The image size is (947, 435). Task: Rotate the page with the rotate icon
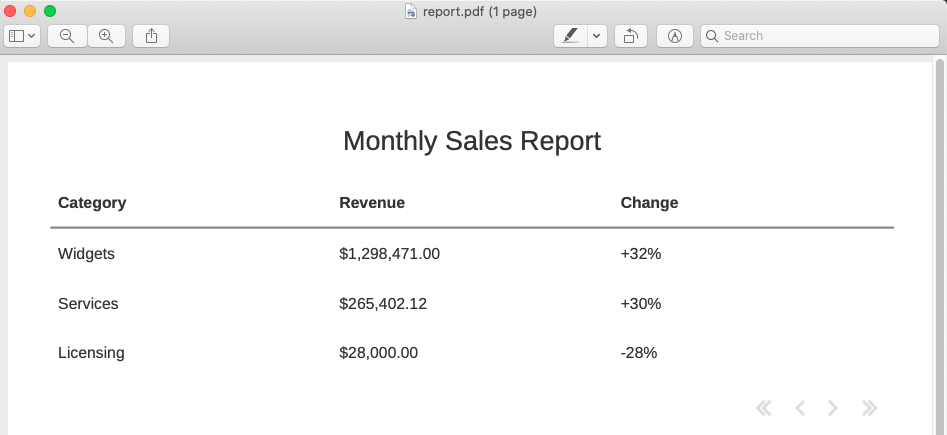click(631, 36)
